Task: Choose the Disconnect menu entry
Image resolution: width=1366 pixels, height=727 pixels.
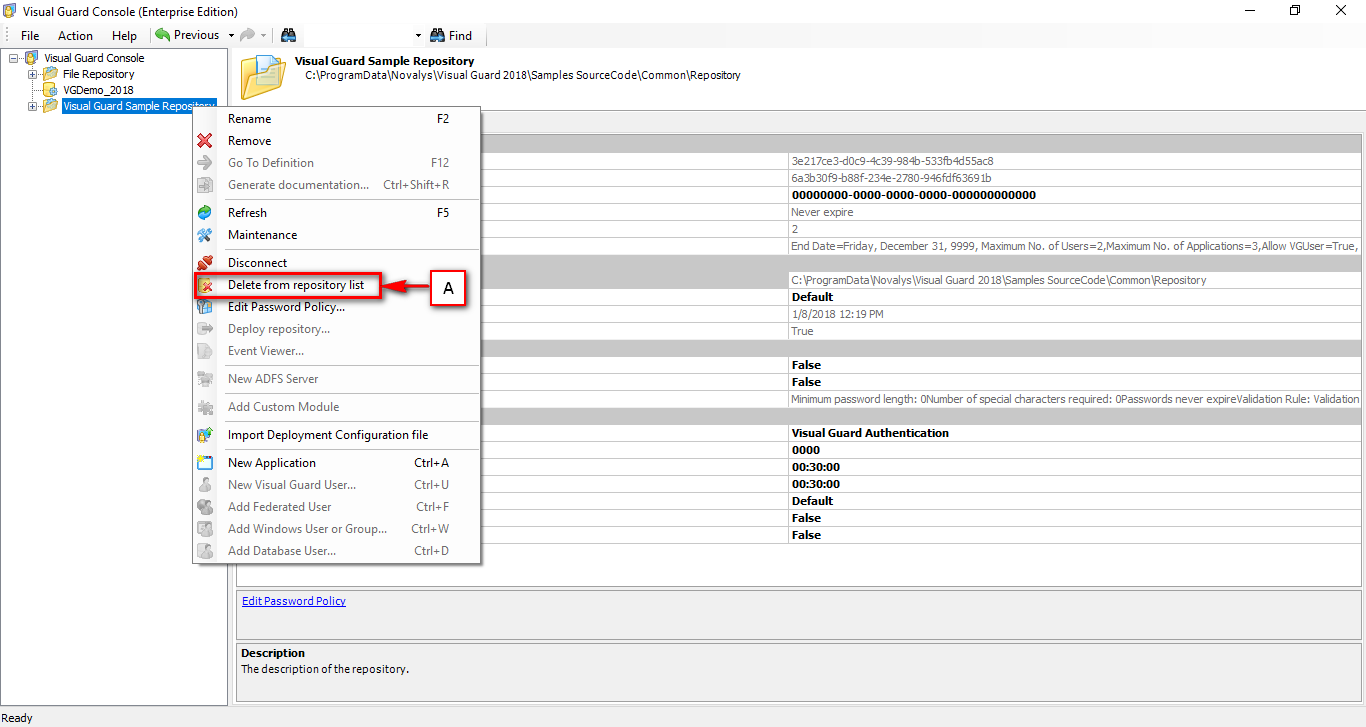Action: [337, 263]
